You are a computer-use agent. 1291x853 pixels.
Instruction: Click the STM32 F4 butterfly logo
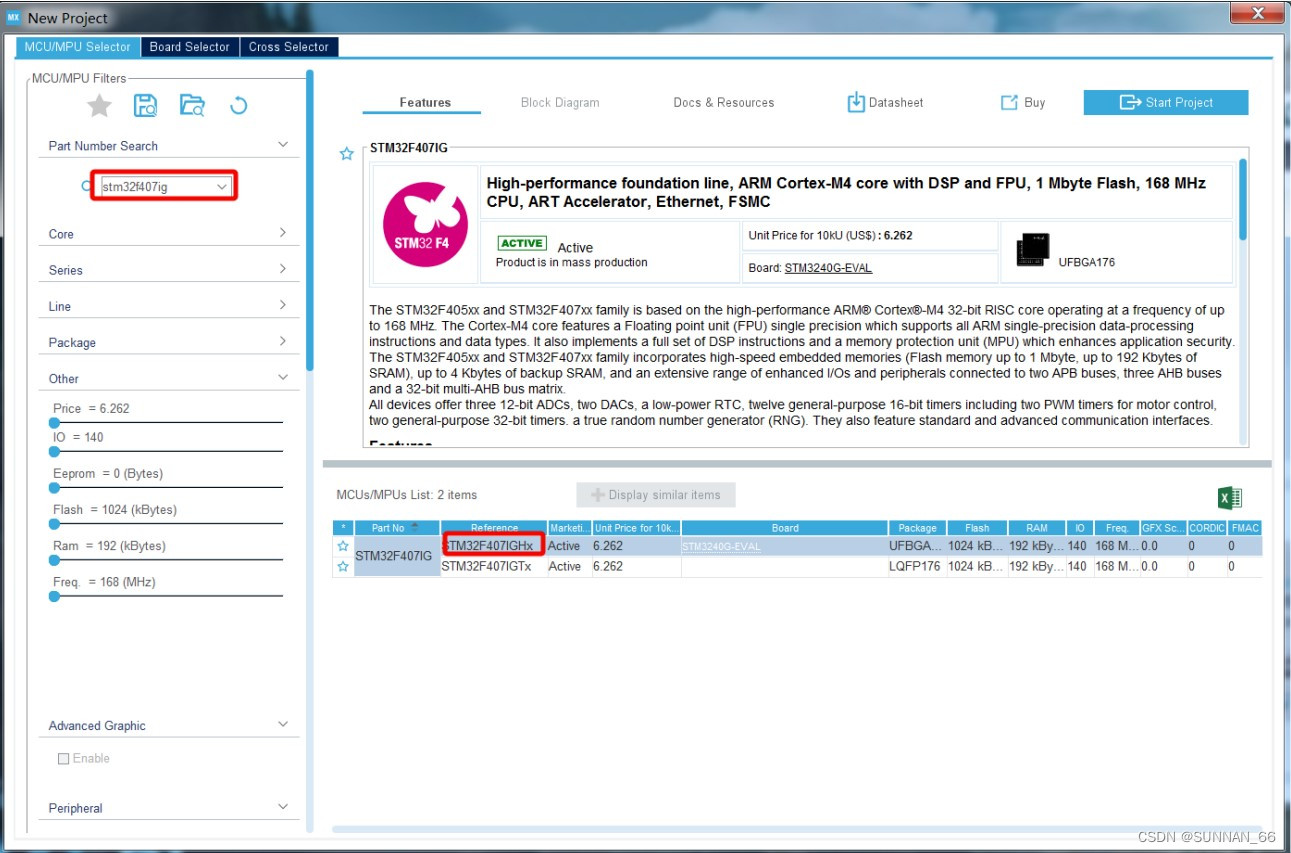pos(425,224)
